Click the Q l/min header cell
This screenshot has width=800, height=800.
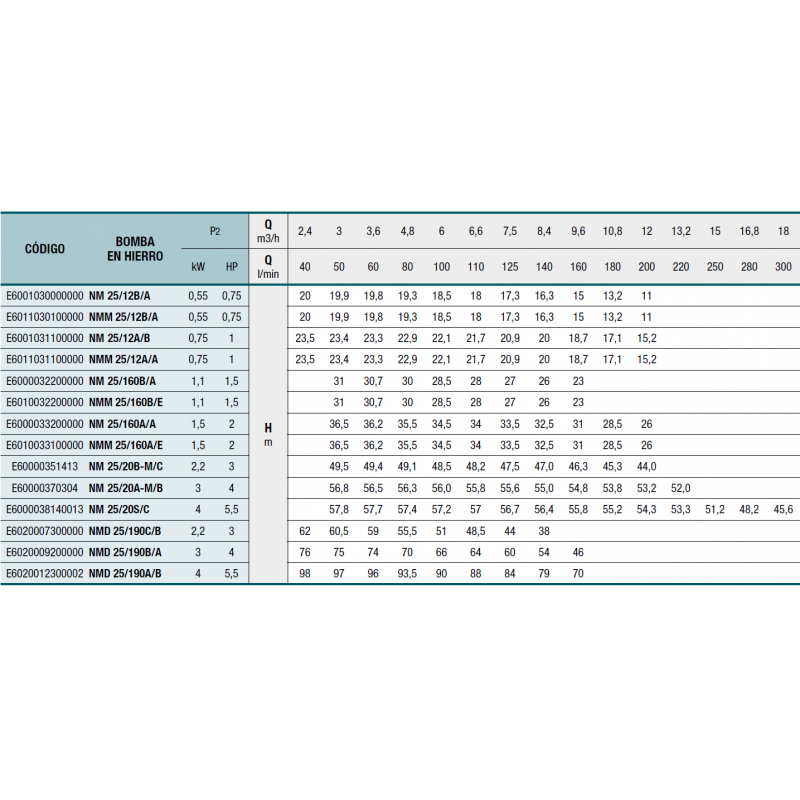(x=268, y=267)
